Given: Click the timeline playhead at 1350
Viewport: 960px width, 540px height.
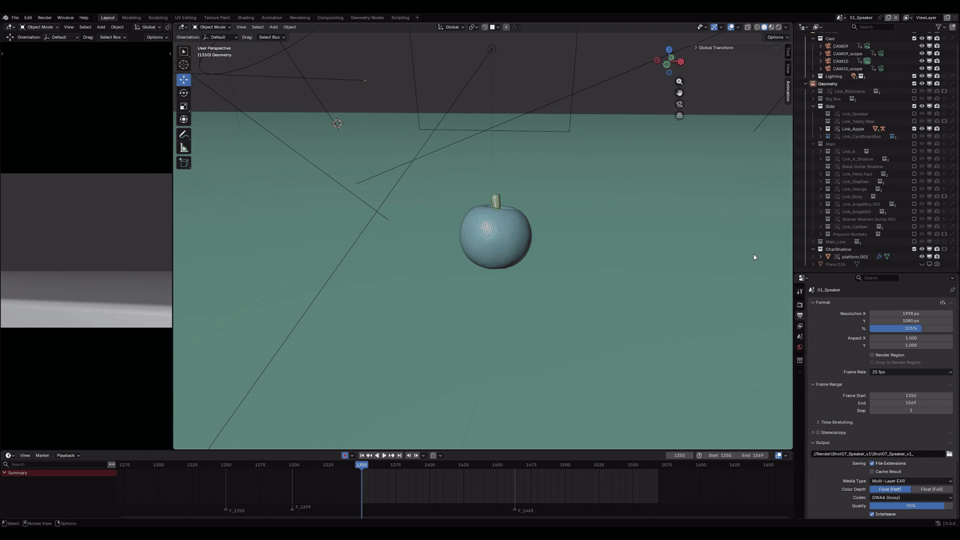Looking at the screenshot, I should pyautogui.click(x=361, y=465).
